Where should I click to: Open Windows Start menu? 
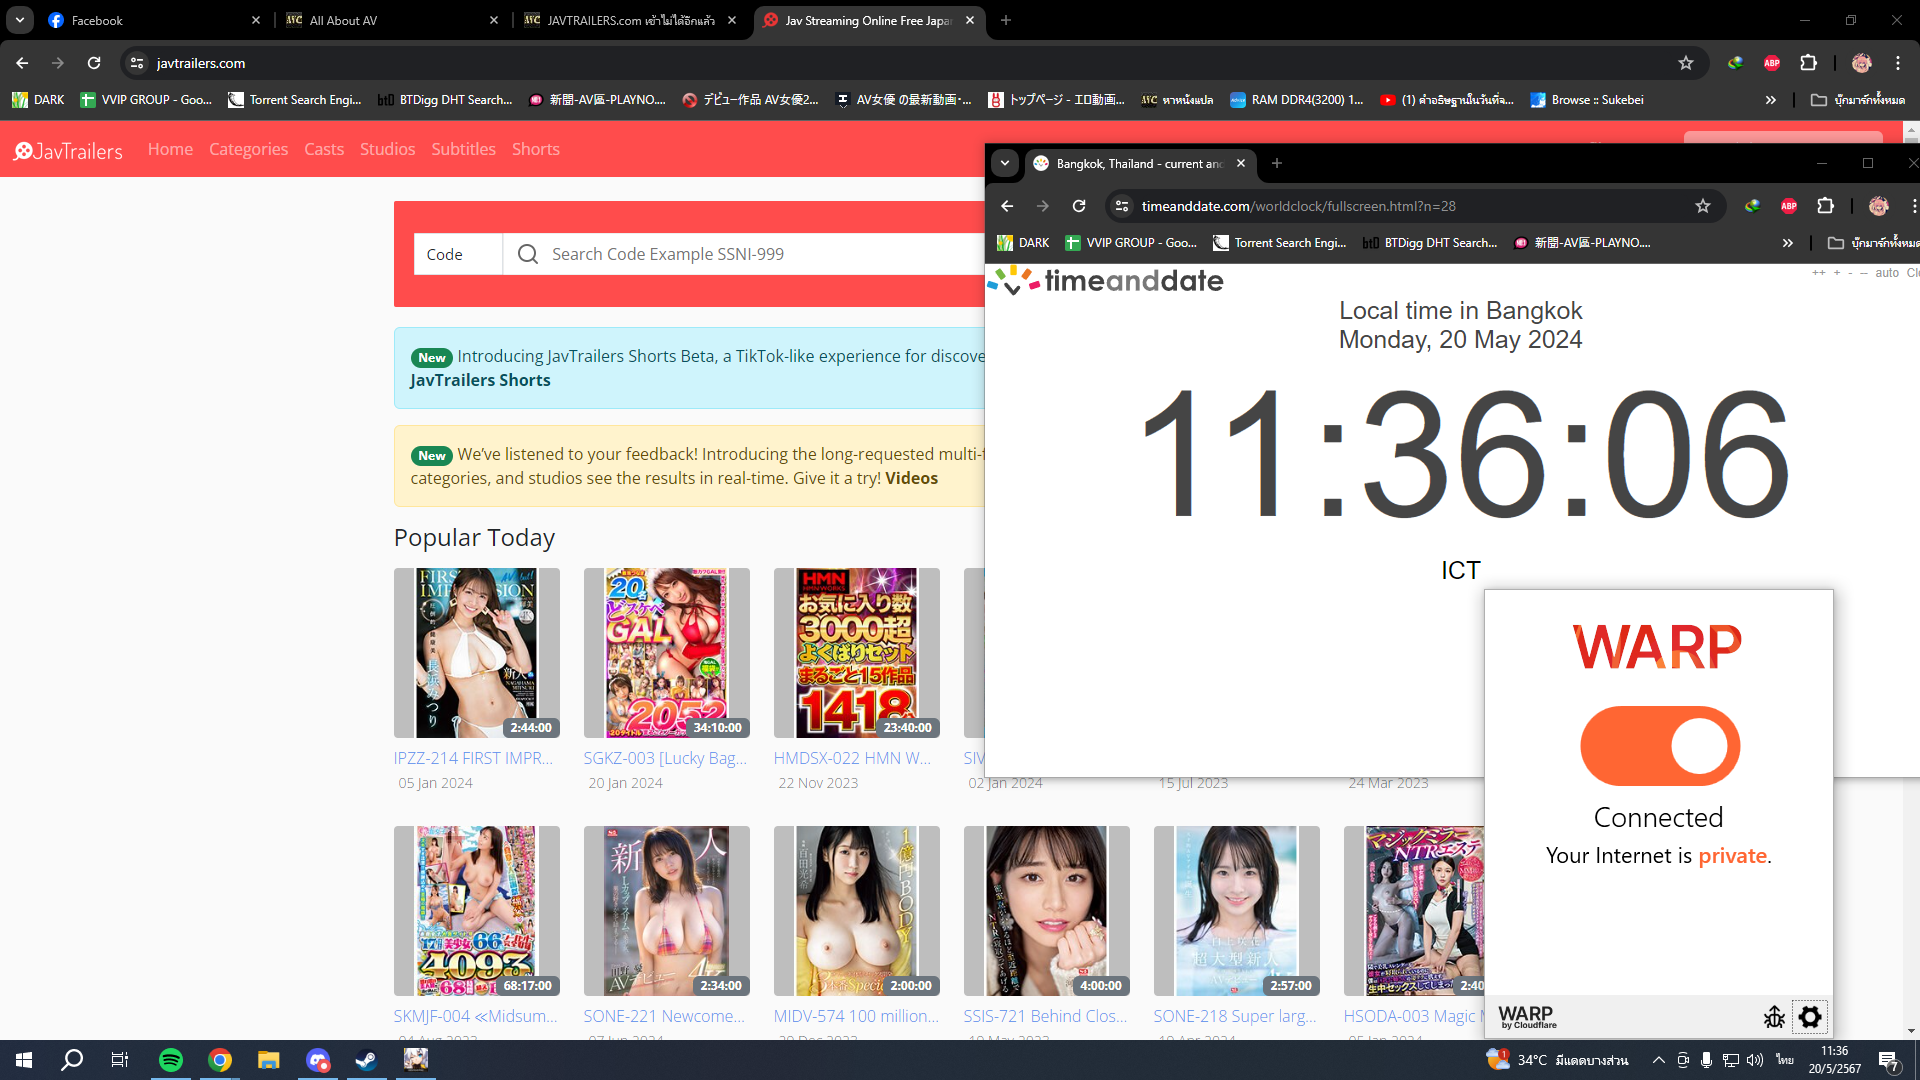click(x=24, y=1060)
